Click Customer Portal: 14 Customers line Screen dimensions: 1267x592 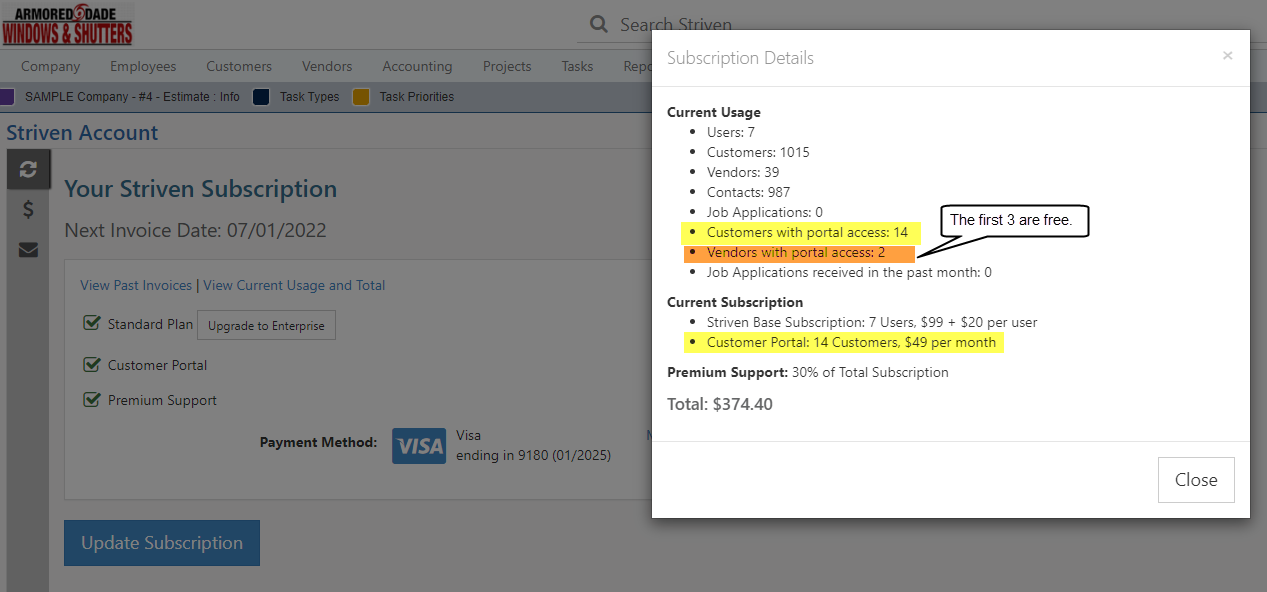(851, 342)
